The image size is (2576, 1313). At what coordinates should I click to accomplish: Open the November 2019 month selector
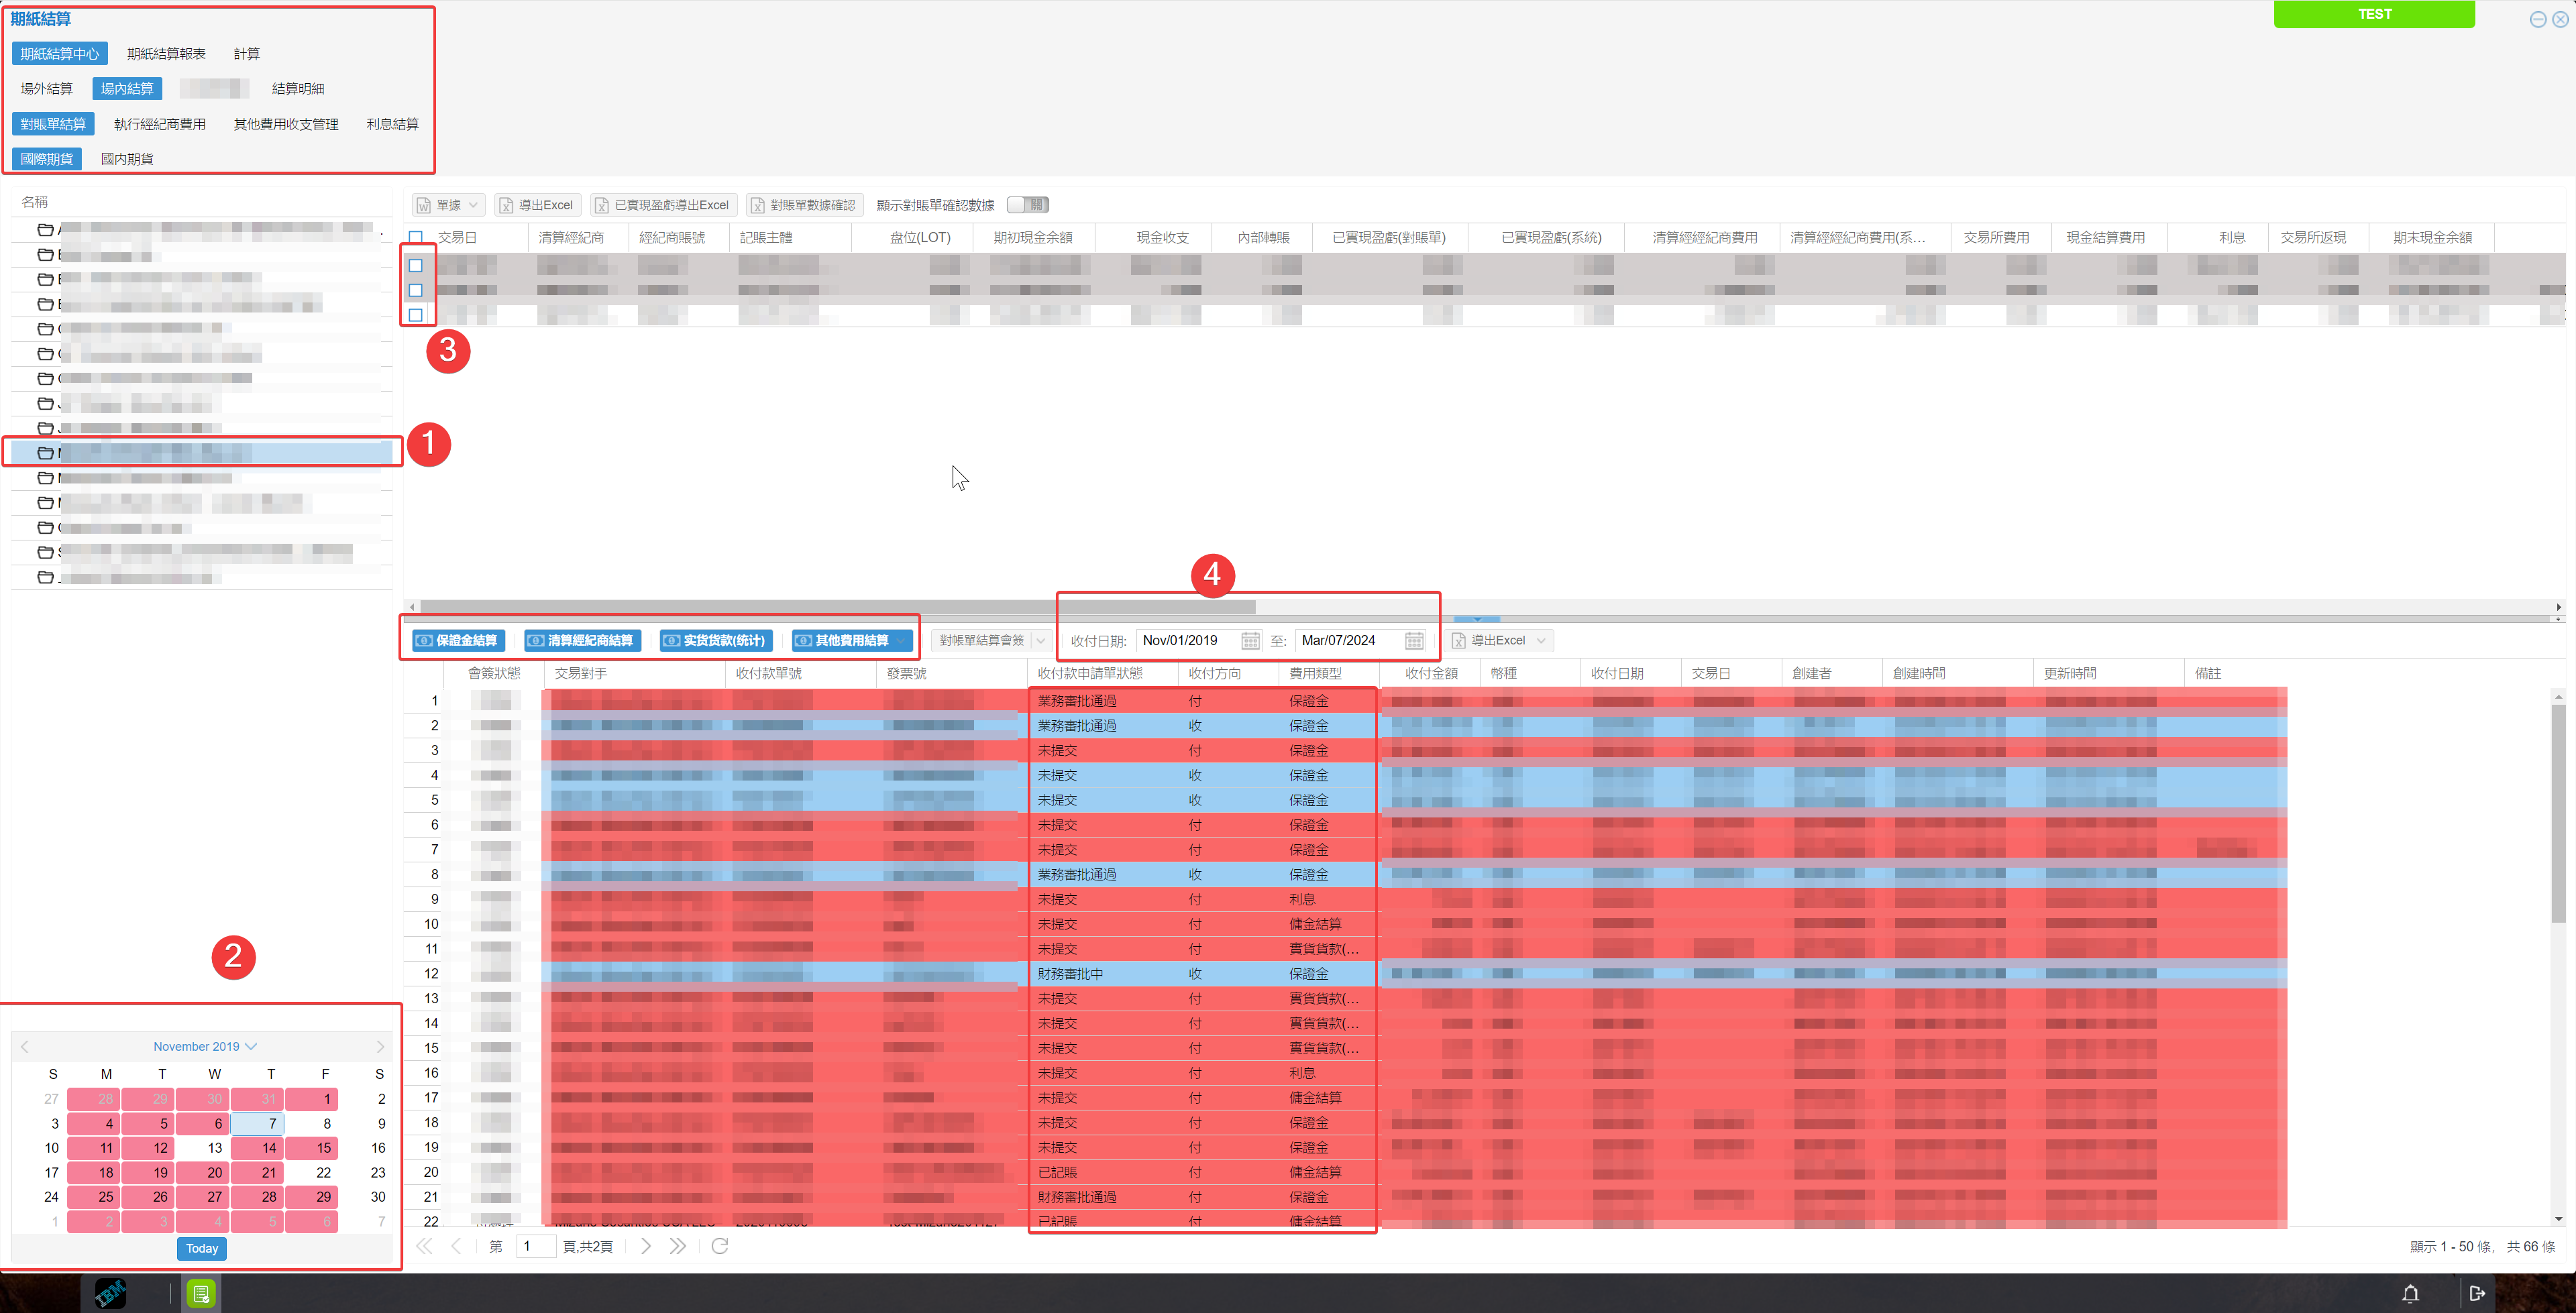coord(205,1046)
